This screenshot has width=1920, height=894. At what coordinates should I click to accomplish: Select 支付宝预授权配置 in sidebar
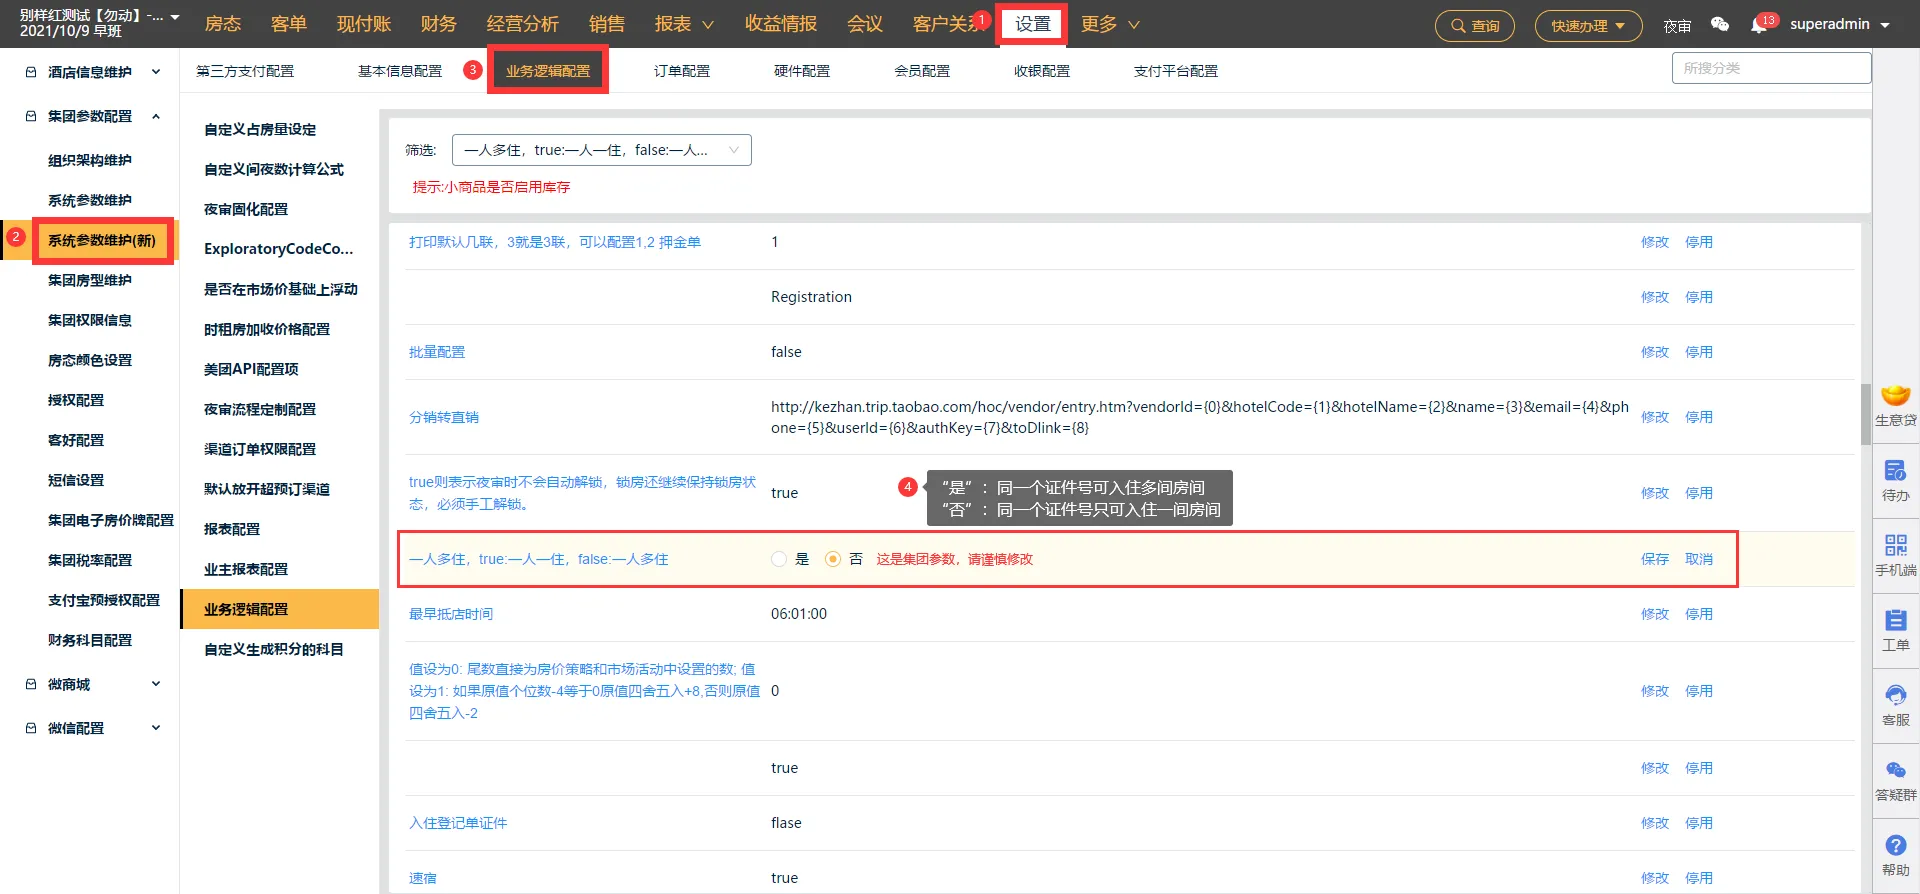pos(104,600)
